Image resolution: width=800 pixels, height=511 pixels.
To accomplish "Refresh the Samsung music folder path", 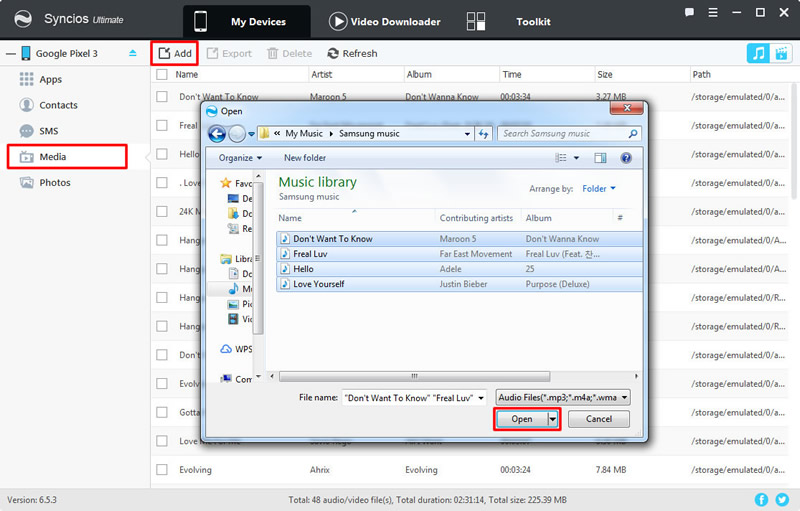I will [x=483, y=134].
